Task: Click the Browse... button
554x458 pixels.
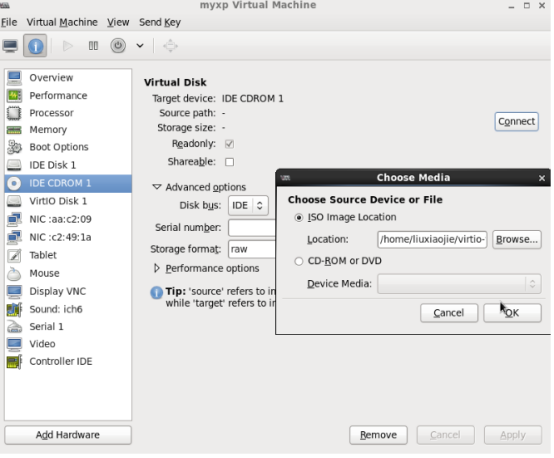Action: click(517, 240)
